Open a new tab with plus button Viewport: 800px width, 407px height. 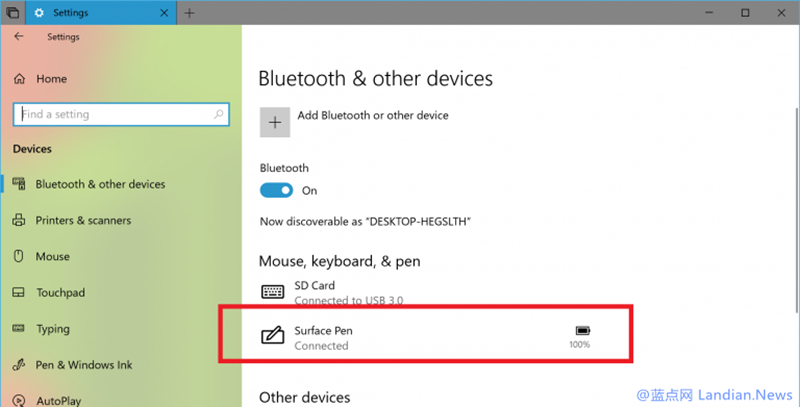(189, 13)
